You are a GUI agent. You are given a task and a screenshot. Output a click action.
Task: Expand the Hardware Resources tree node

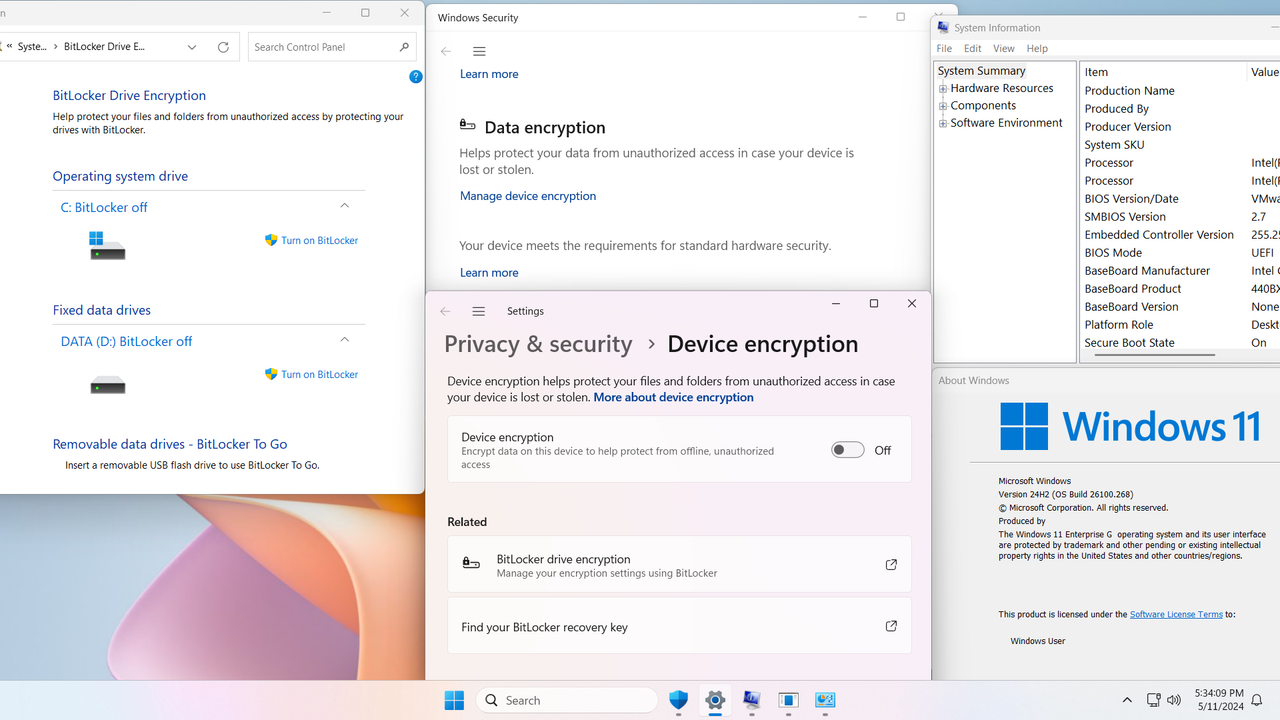pos(942,88)
